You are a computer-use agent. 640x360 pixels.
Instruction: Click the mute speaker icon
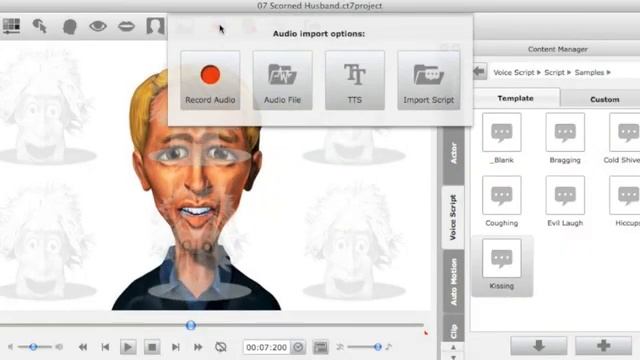(11, 347)
